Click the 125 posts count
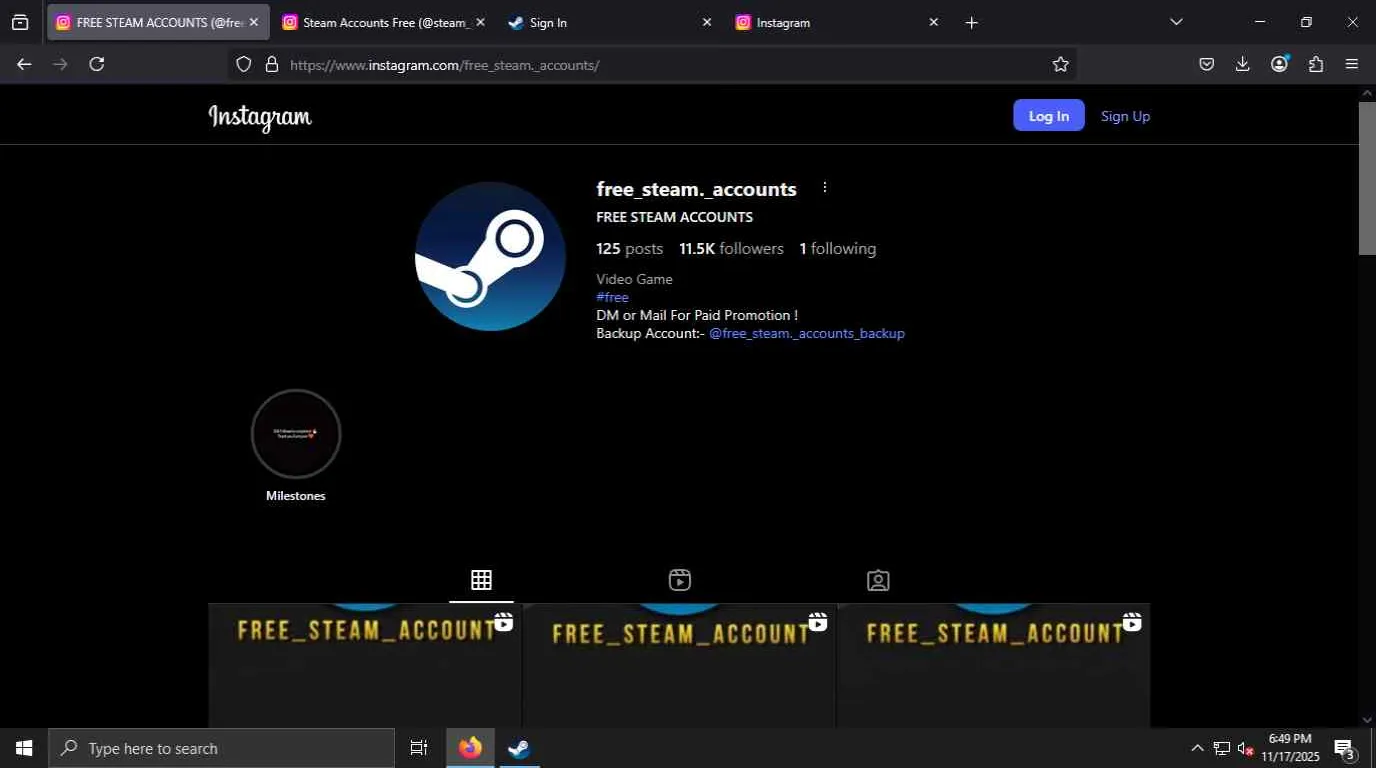Viewport: 1376px width, 768px height. pos(630,248)
